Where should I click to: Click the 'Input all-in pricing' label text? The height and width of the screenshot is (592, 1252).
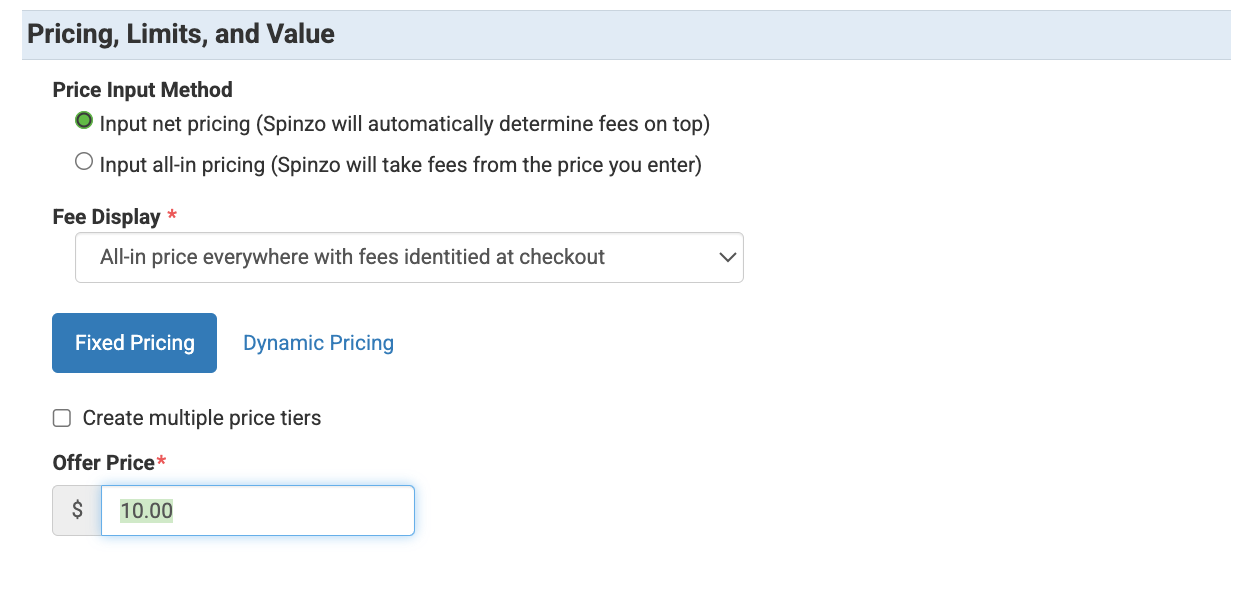pos(400,165)
